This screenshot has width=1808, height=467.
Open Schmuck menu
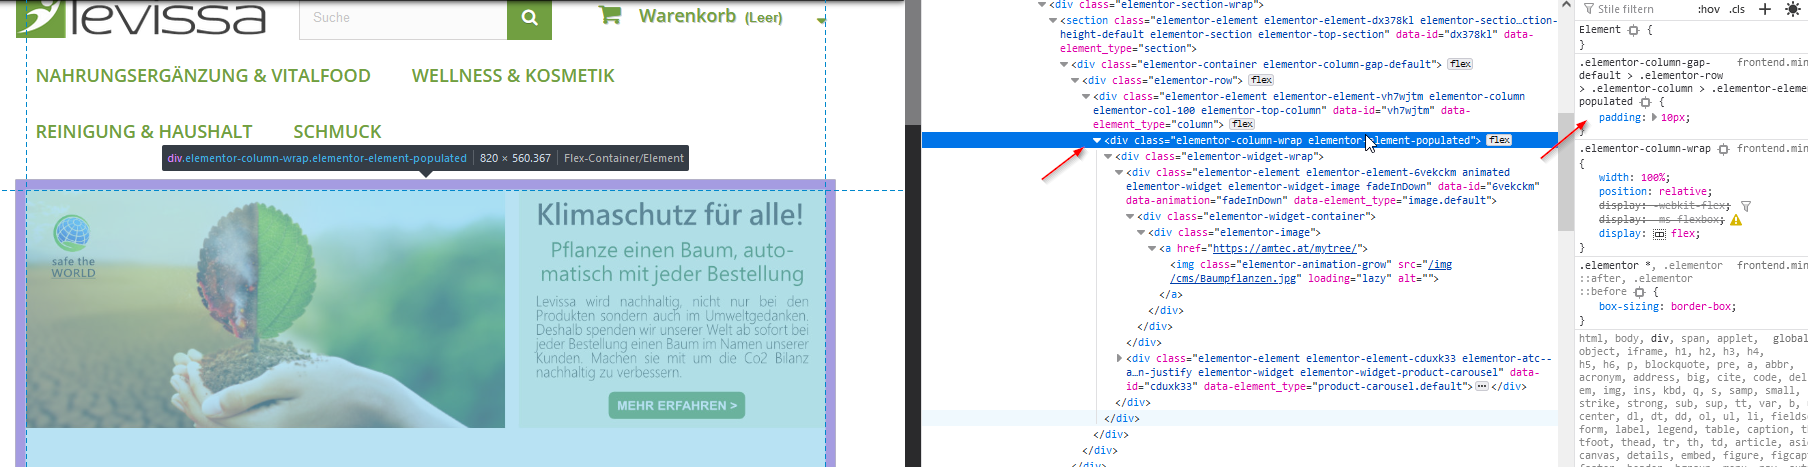pyautogui.click(x=337, y=132)
